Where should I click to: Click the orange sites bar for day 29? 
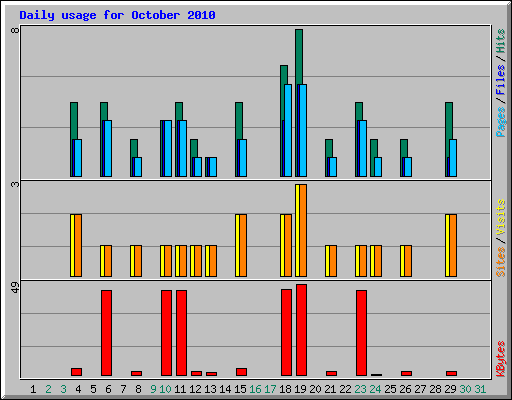point(453,246)
